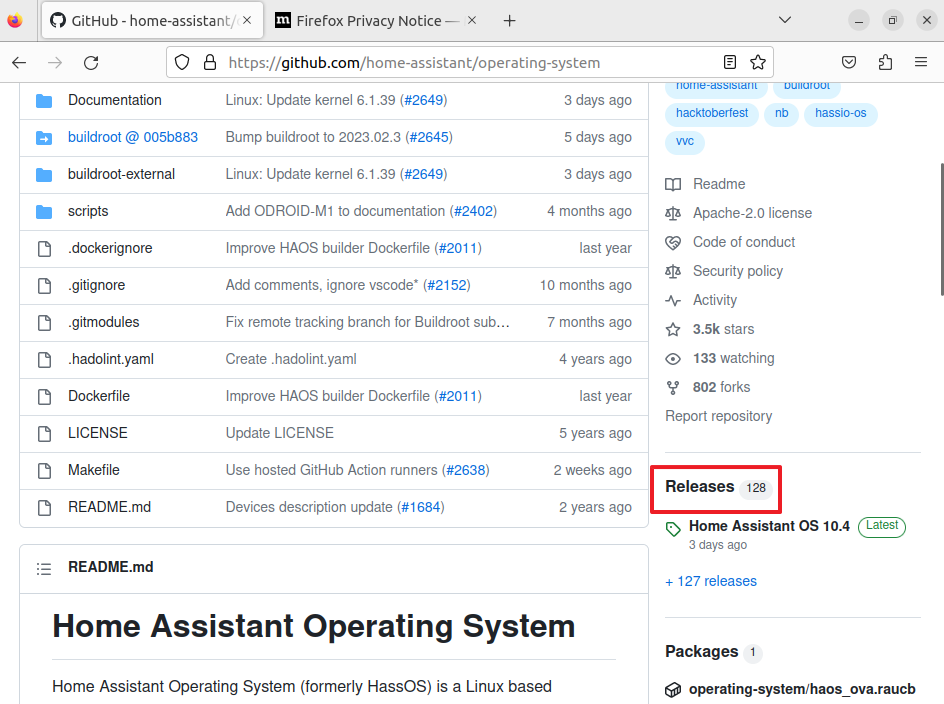Click the Dockerfile file icon
944x704 pixels.
[45, 397]
